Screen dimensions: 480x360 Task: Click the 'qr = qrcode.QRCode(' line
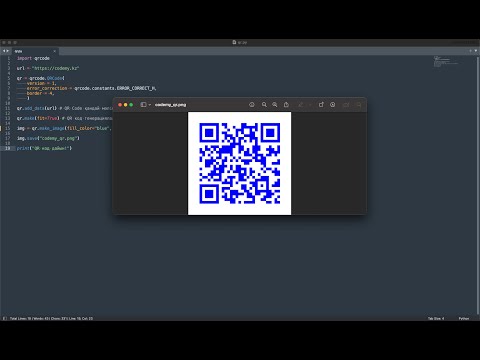click(41, 78)
